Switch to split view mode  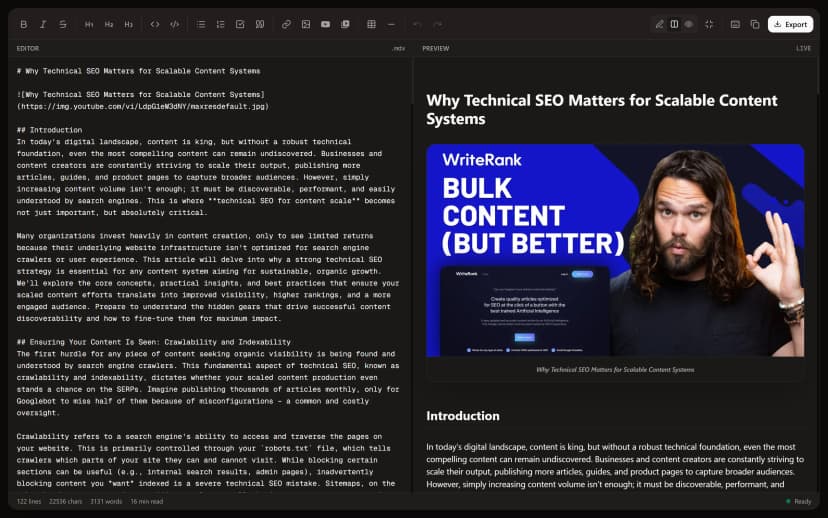click(674, 24)
